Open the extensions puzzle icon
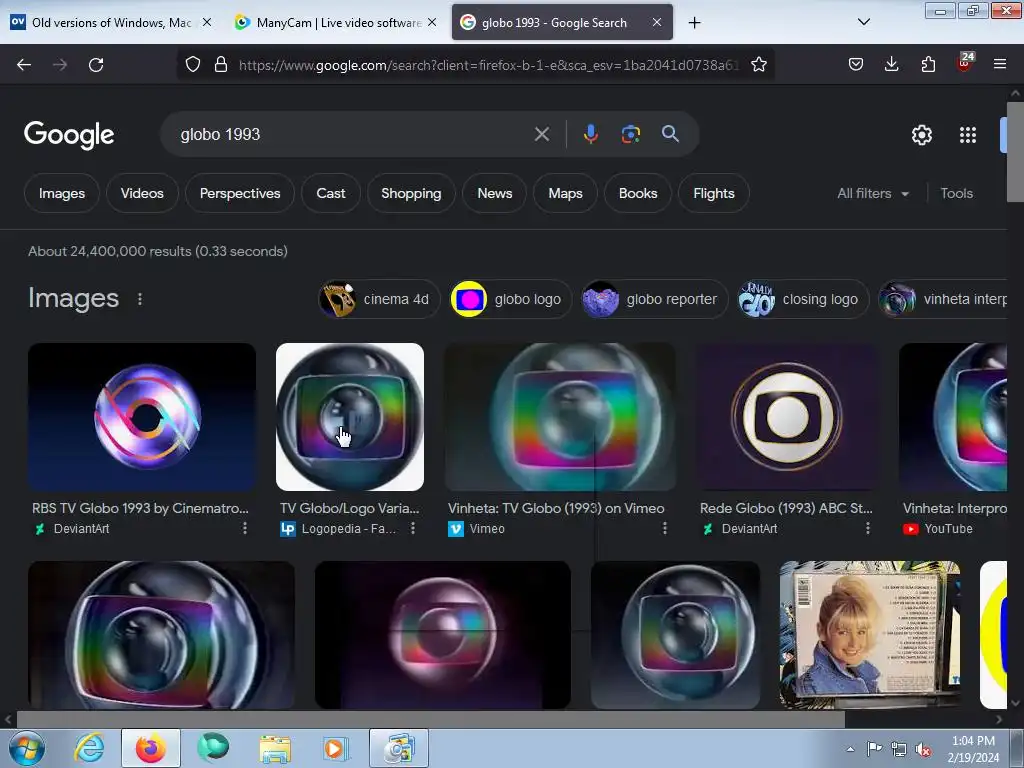 point(928,64)
